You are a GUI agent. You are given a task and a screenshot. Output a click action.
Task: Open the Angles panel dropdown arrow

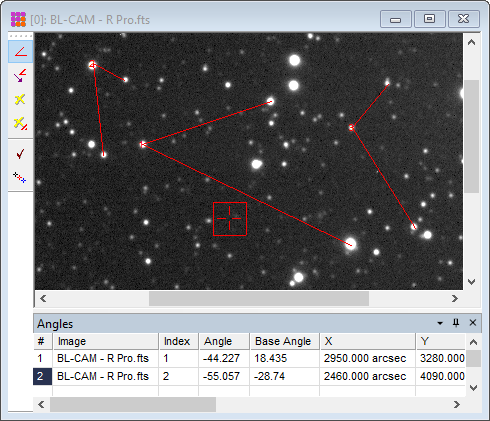(440, 323)
